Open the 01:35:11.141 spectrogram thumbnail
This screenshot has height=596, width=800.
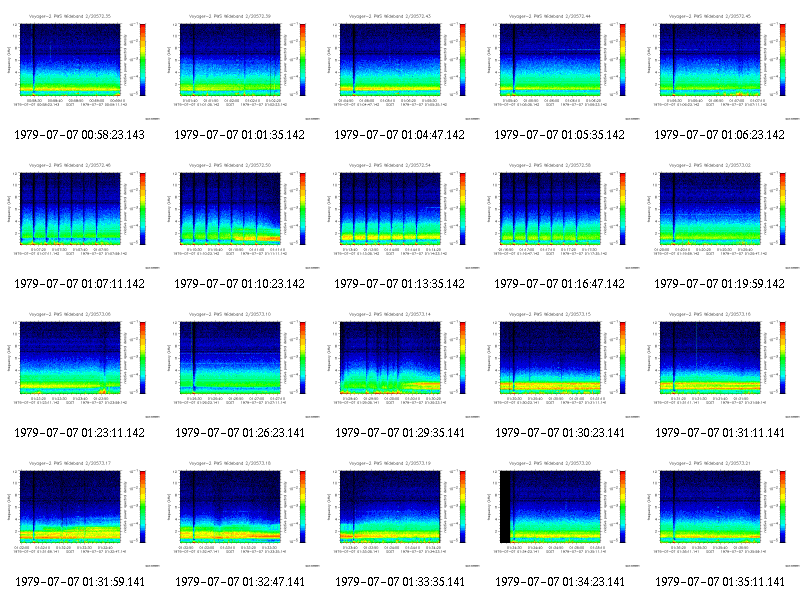click(720, 512)
